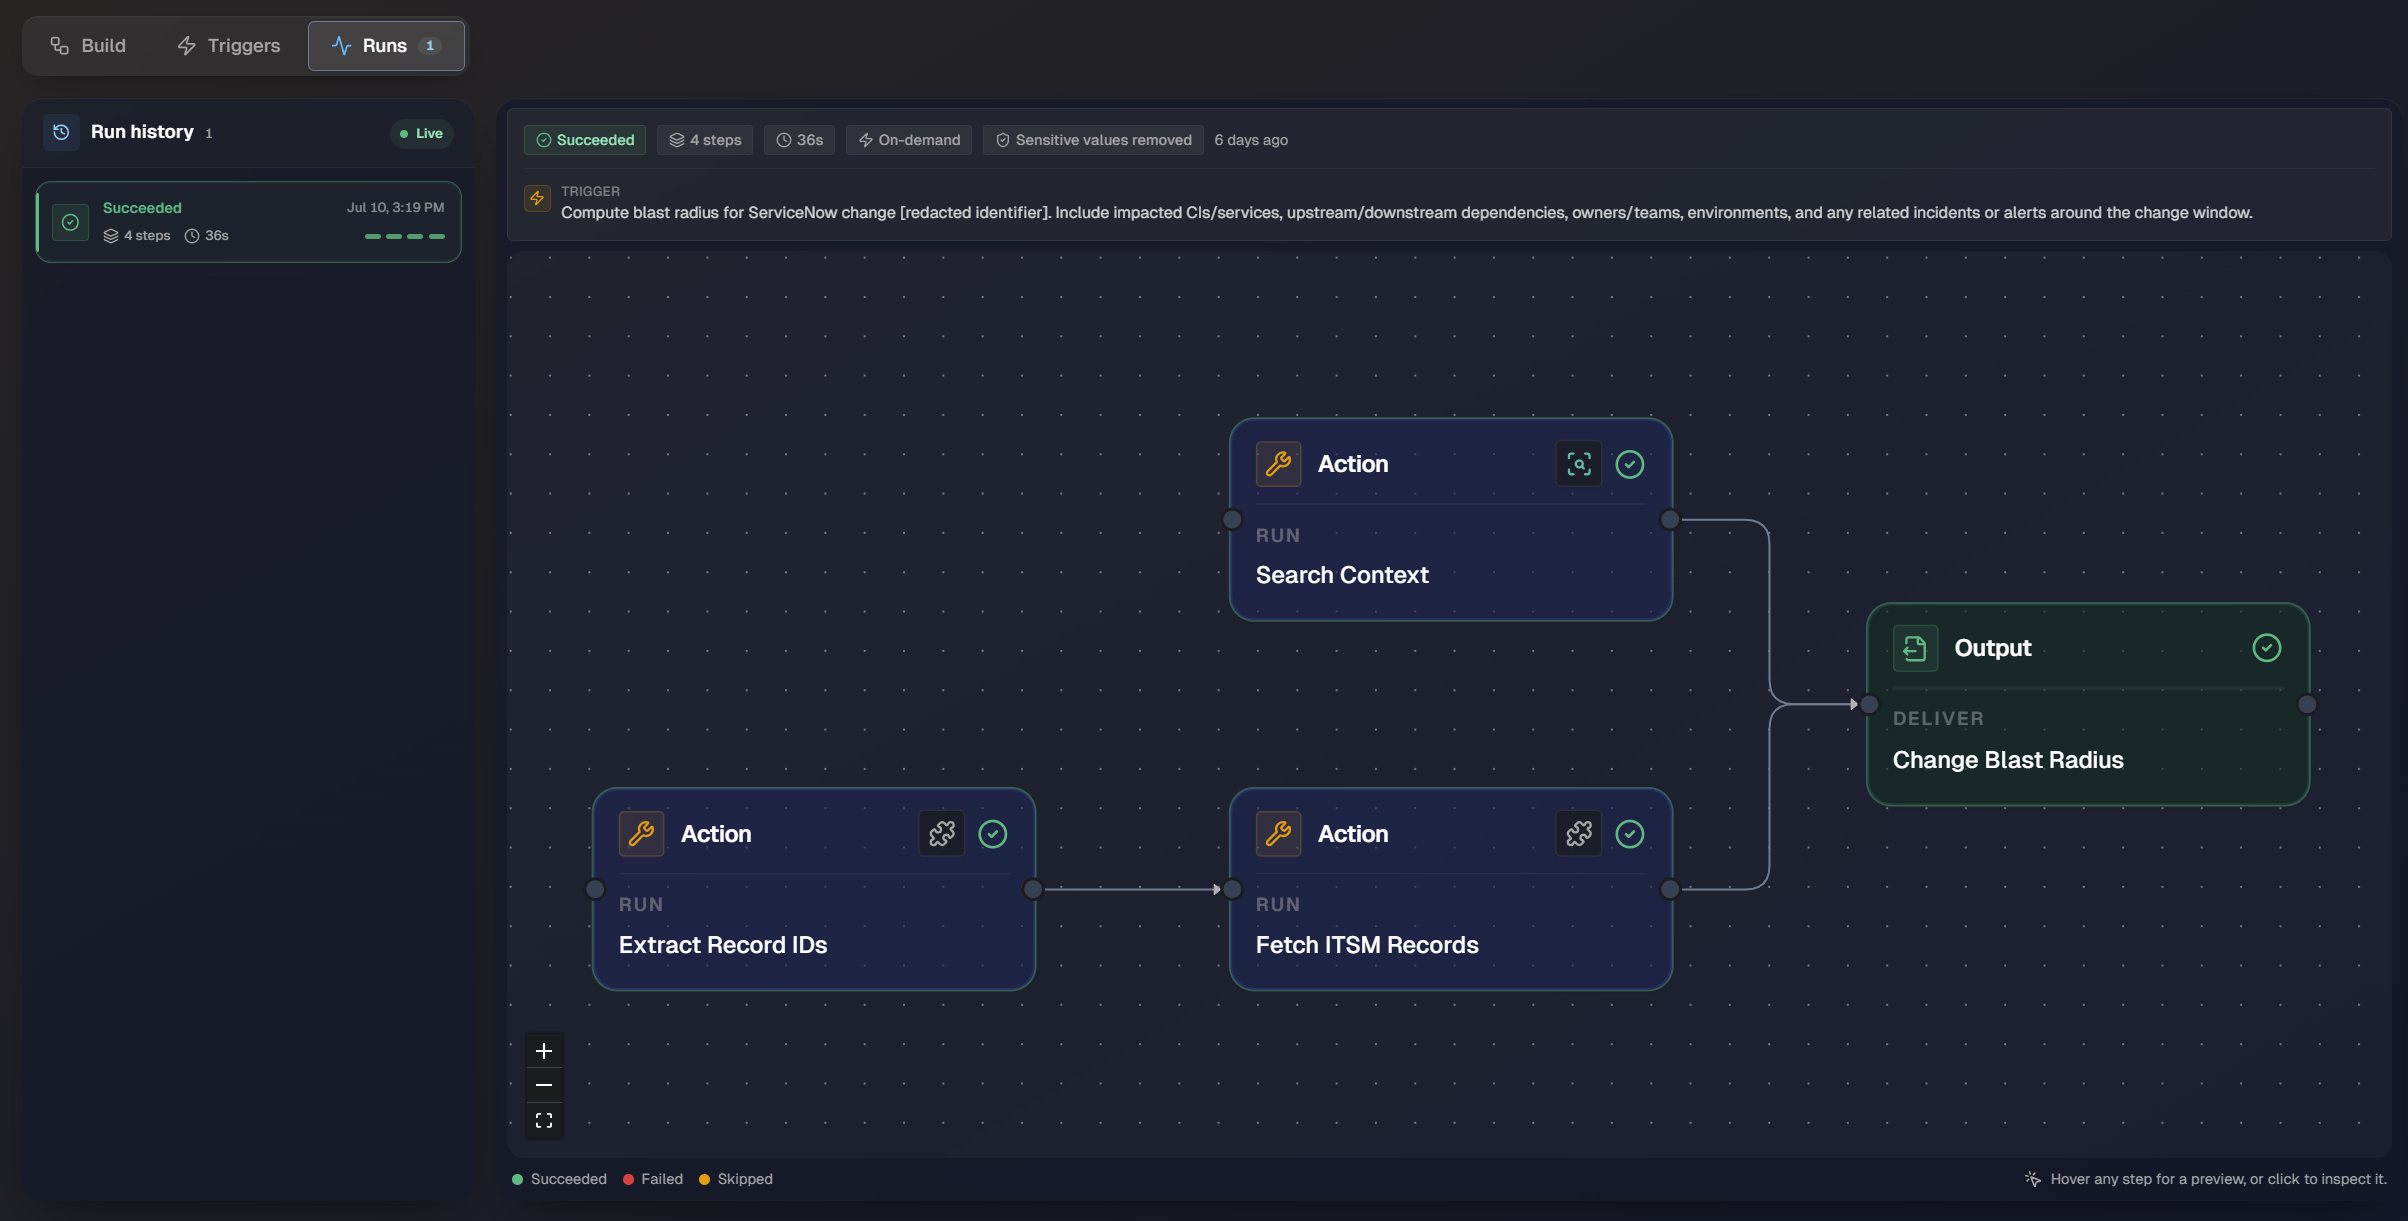The image size is (2408, 1221).
Task: Click the Change Blast Radius label
Action: 2008,760
